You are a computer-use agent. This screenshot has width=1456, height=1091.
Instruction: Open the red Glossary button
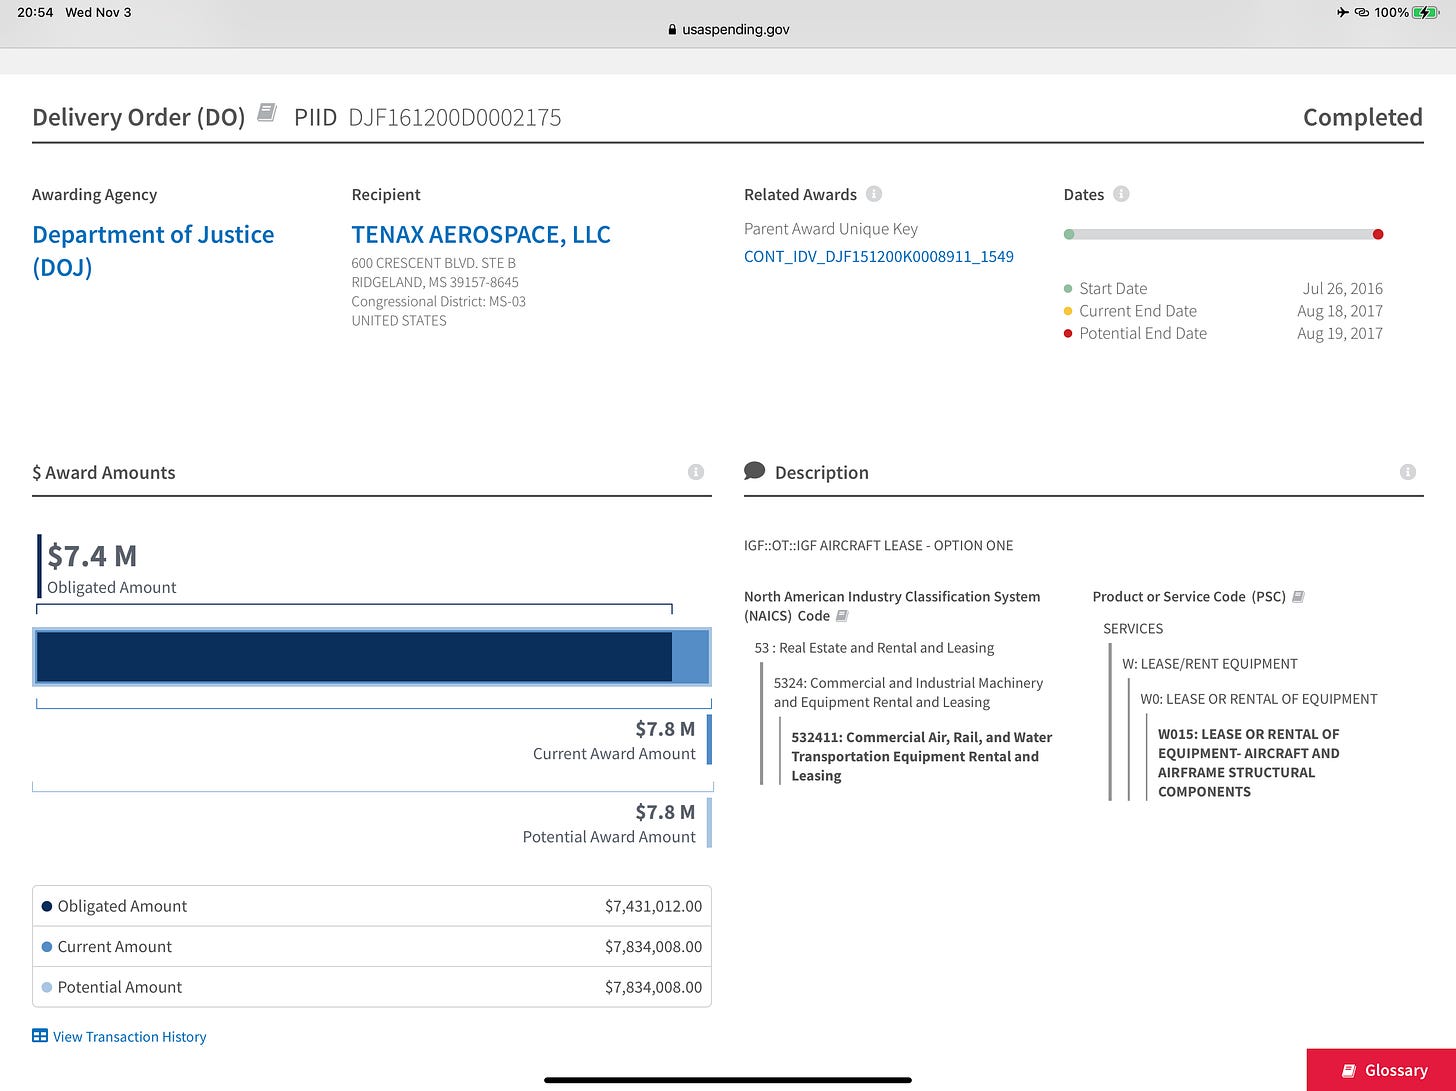point(1381,1070)
